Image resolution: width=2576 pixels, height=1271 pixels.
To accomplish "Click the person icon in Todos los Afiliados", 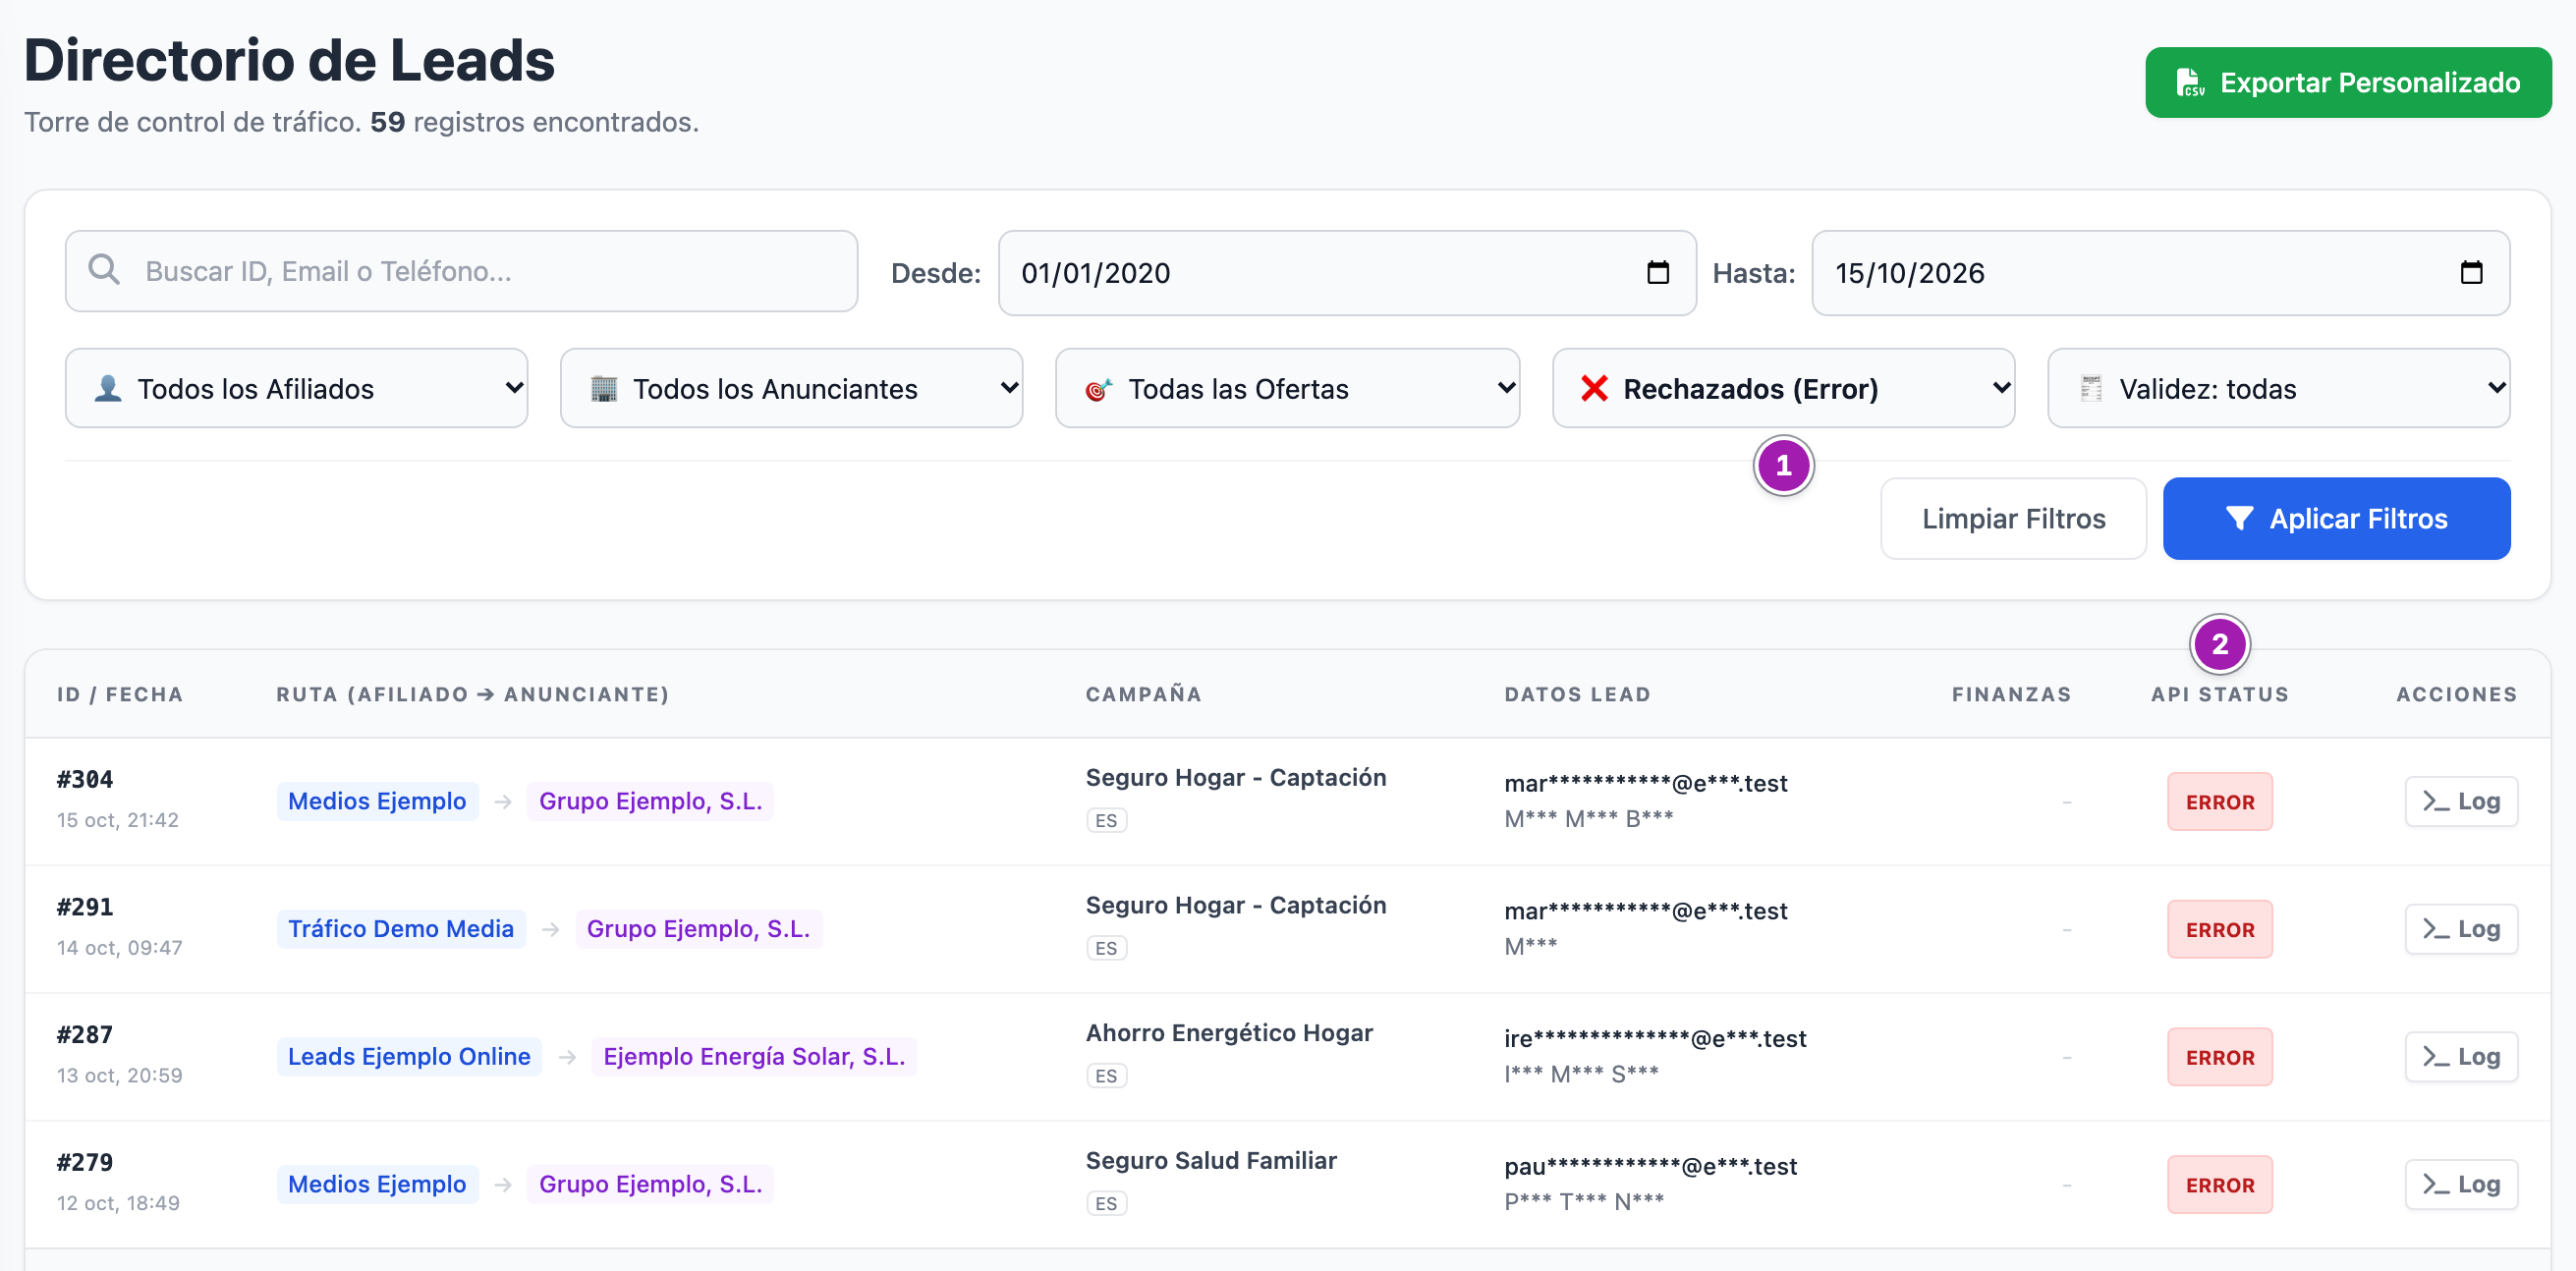I will click(x=108, y=388).
